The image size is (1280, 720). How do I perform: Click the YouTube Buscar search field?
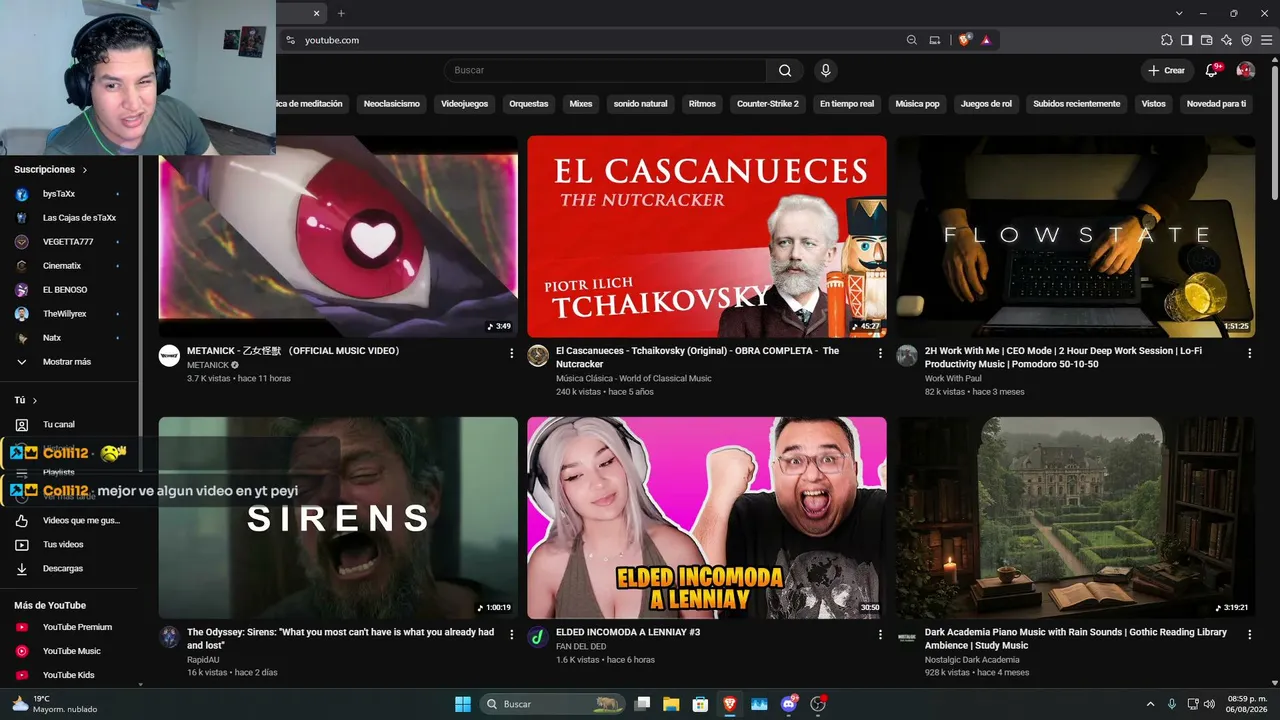tap(606, 70)
